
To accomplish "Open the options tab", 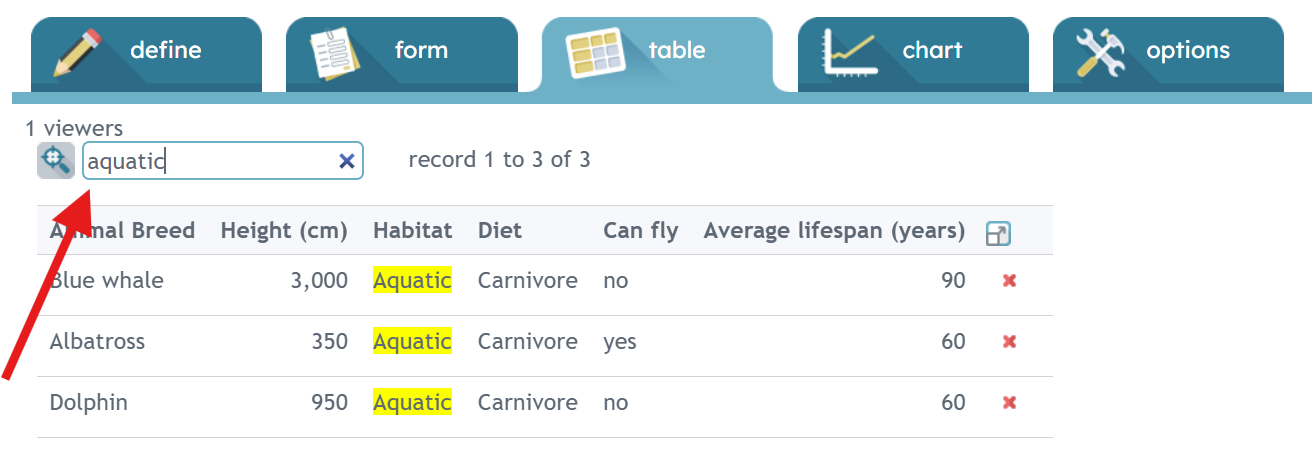I will [1168, 54].
